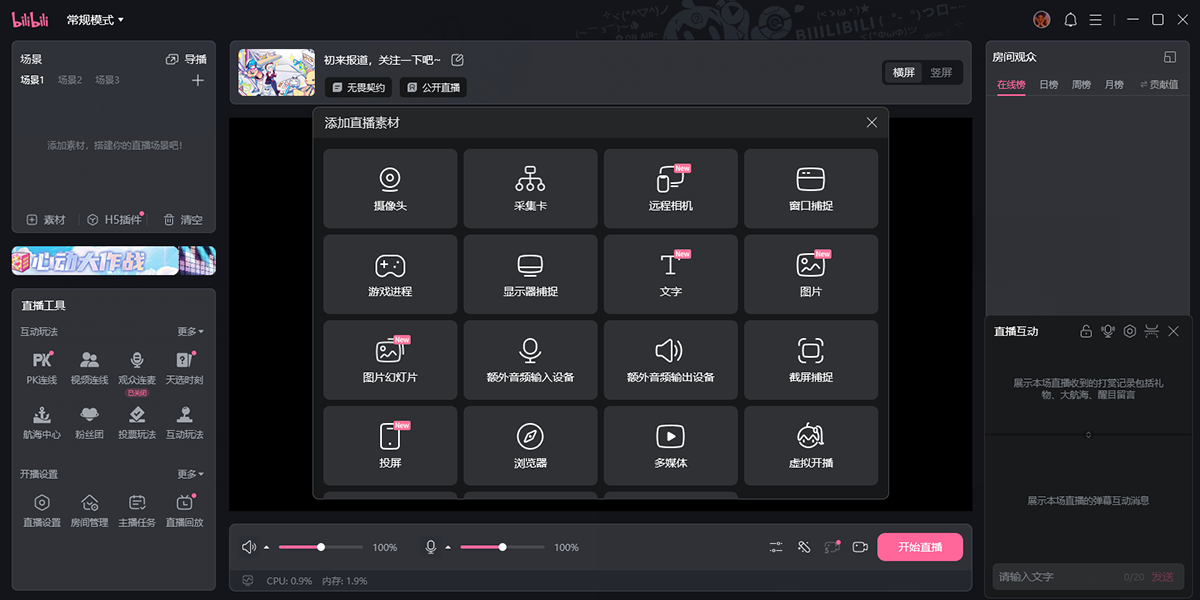
Task: Open 主播任务 streamer tasks
Action: tap(137, 510)
